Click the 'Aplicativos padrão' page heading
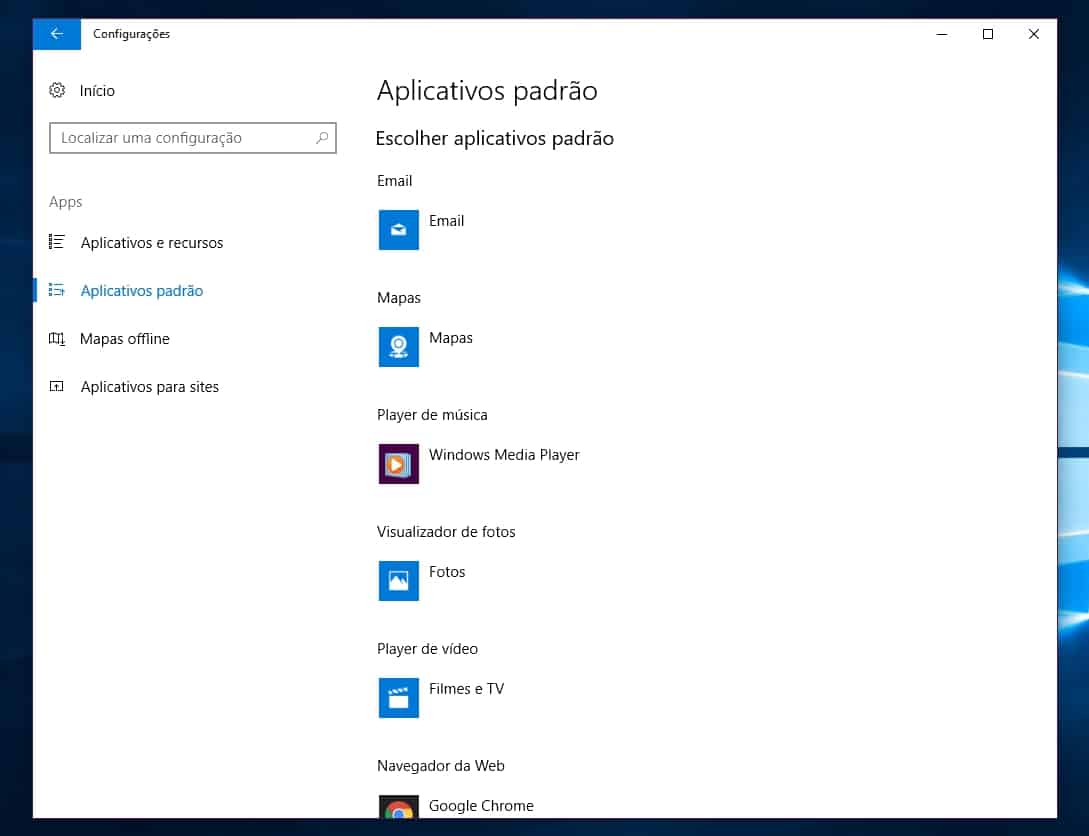 point(487,91)
